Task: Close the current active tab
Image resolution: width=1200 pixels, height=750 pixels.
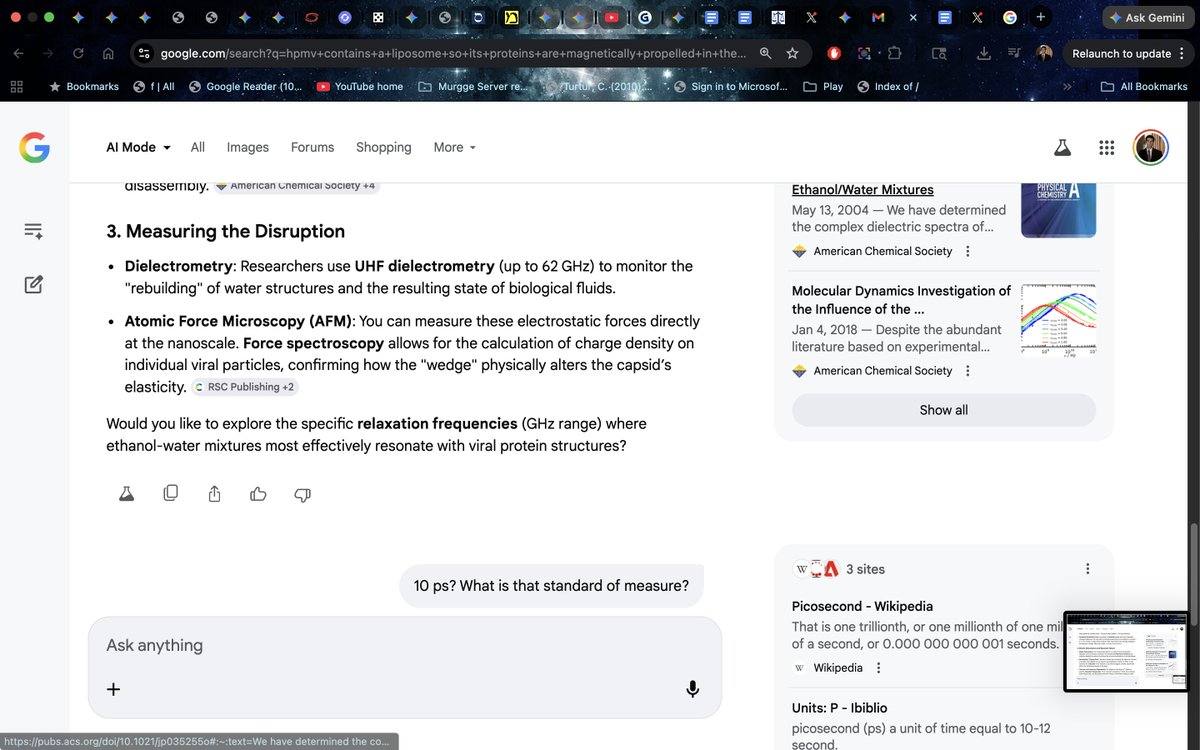Action: [x=912, y=17]
